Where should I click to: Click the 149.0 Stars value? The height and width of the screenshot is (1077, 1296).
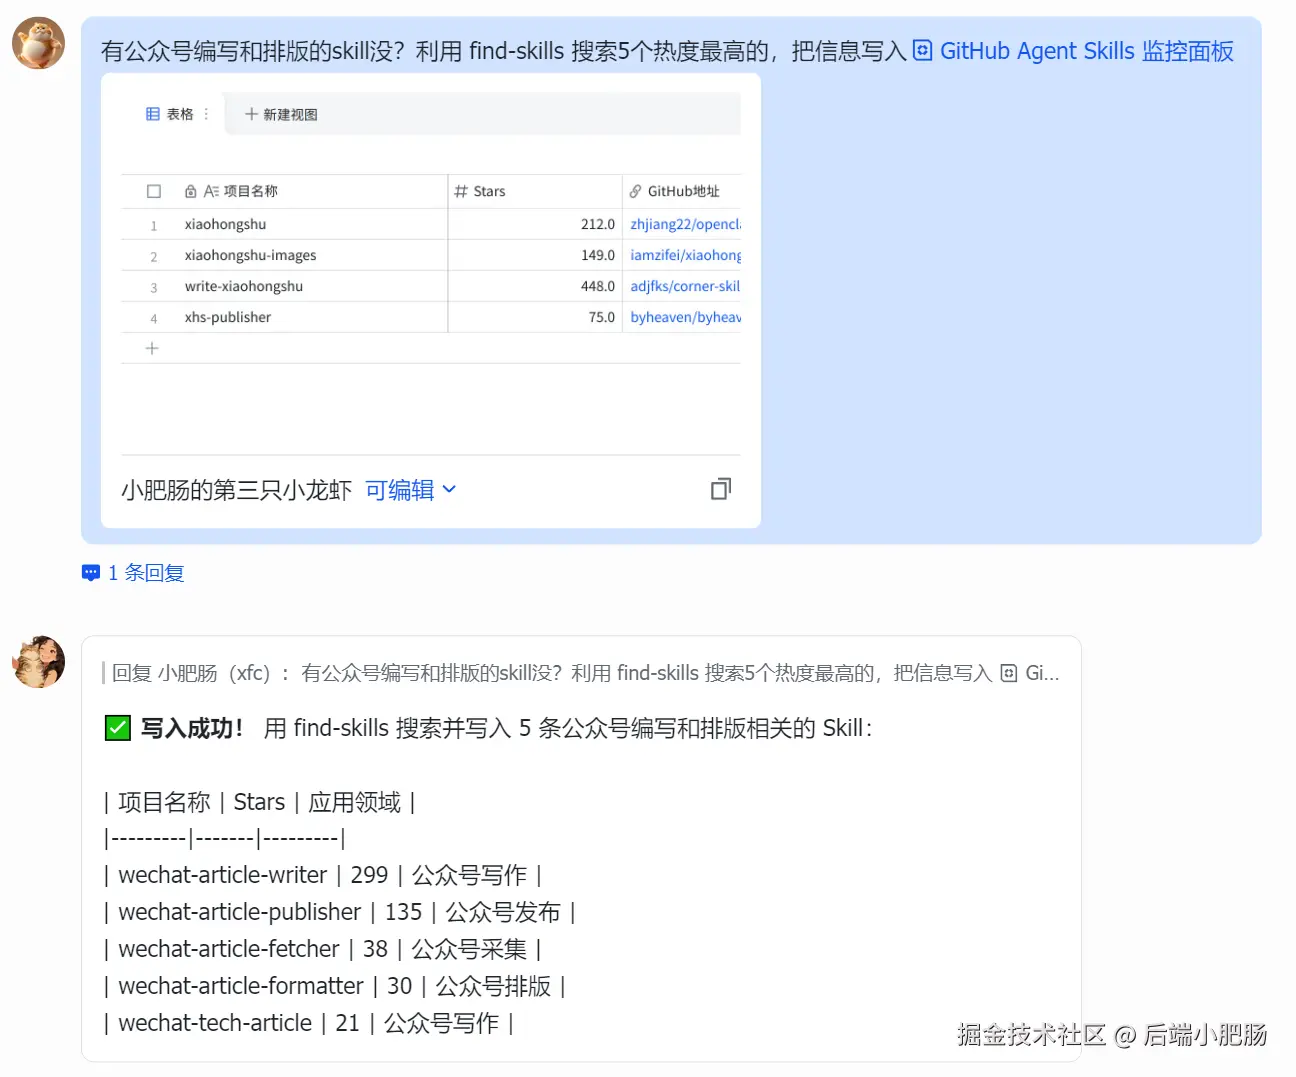598,255
